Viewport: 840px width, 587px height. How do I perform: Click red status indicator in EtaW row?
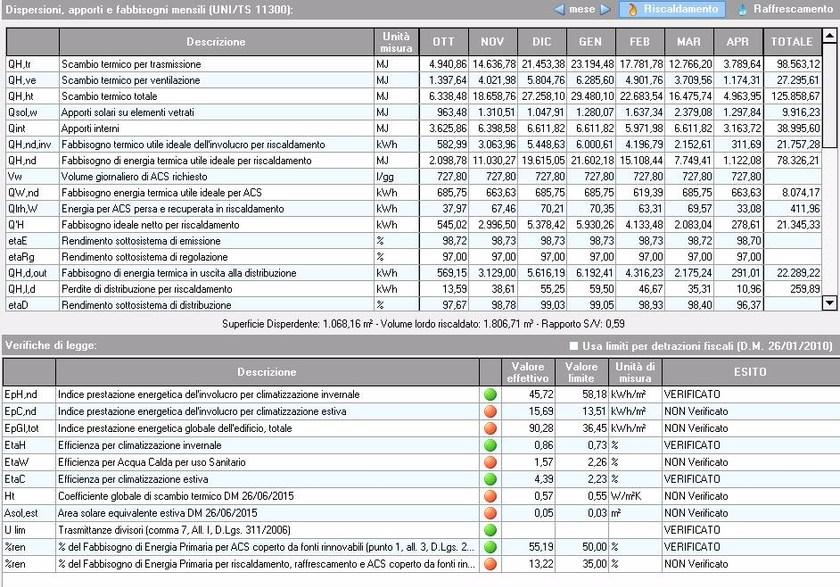490,462
